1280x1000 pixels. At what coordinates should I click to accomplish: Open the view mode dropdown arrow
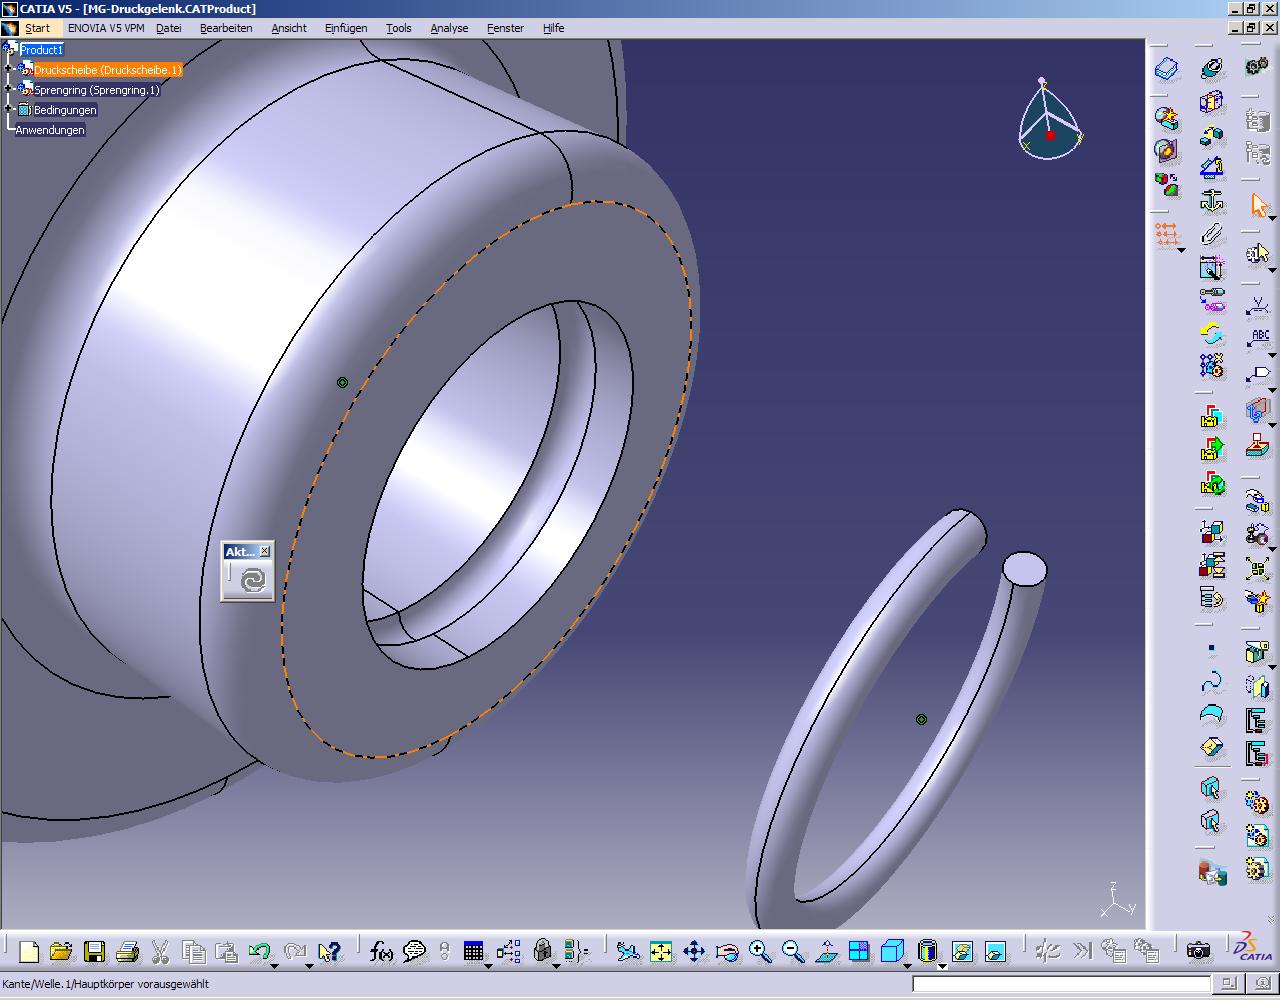coord(942,965)
